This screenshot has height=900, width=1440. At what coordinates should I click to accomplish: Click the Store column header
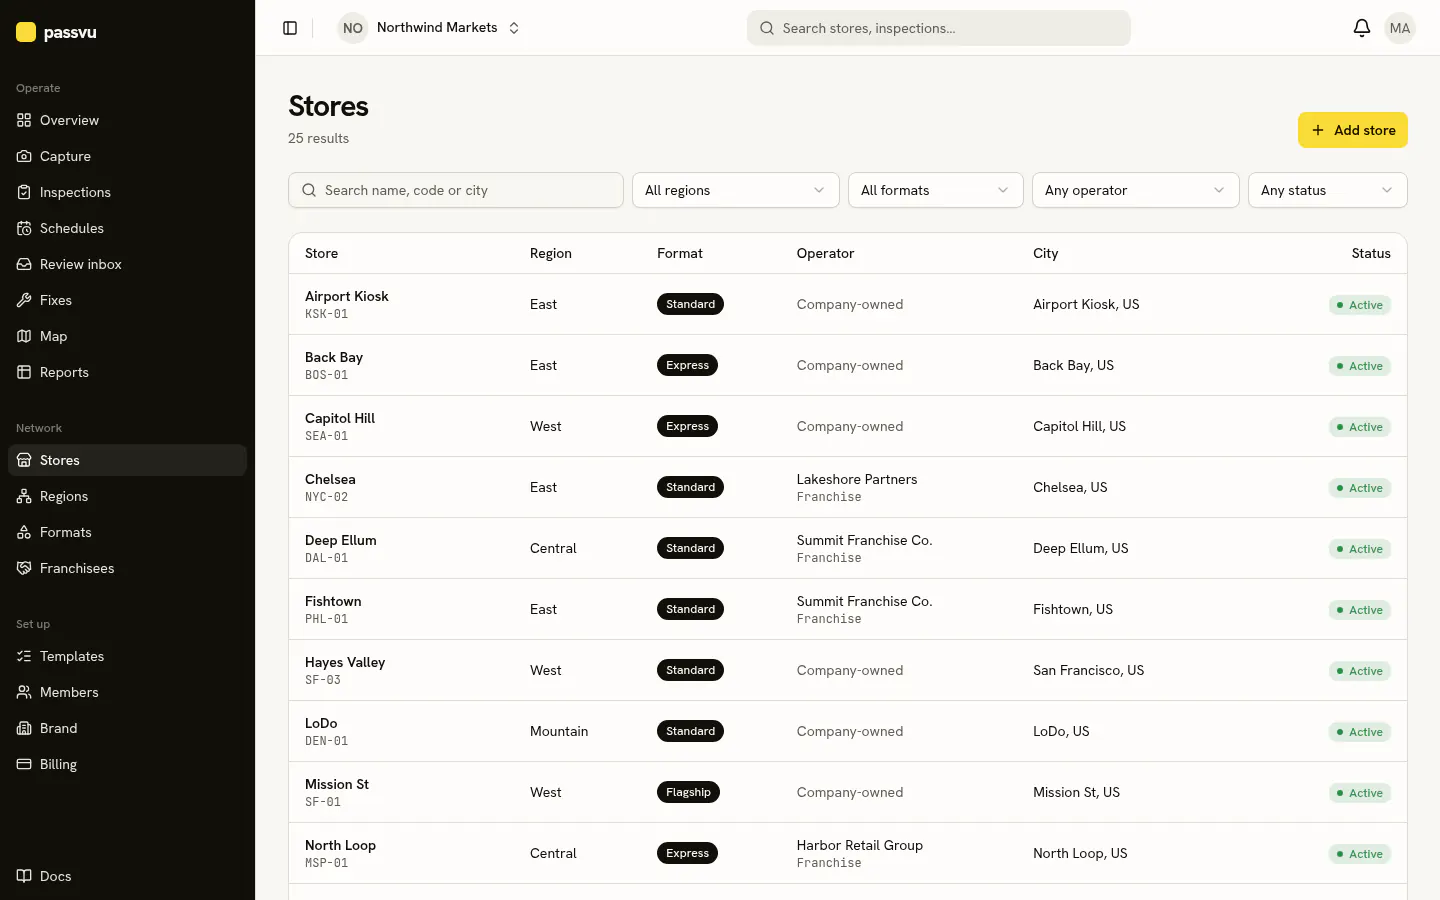[x=321, y=253]
